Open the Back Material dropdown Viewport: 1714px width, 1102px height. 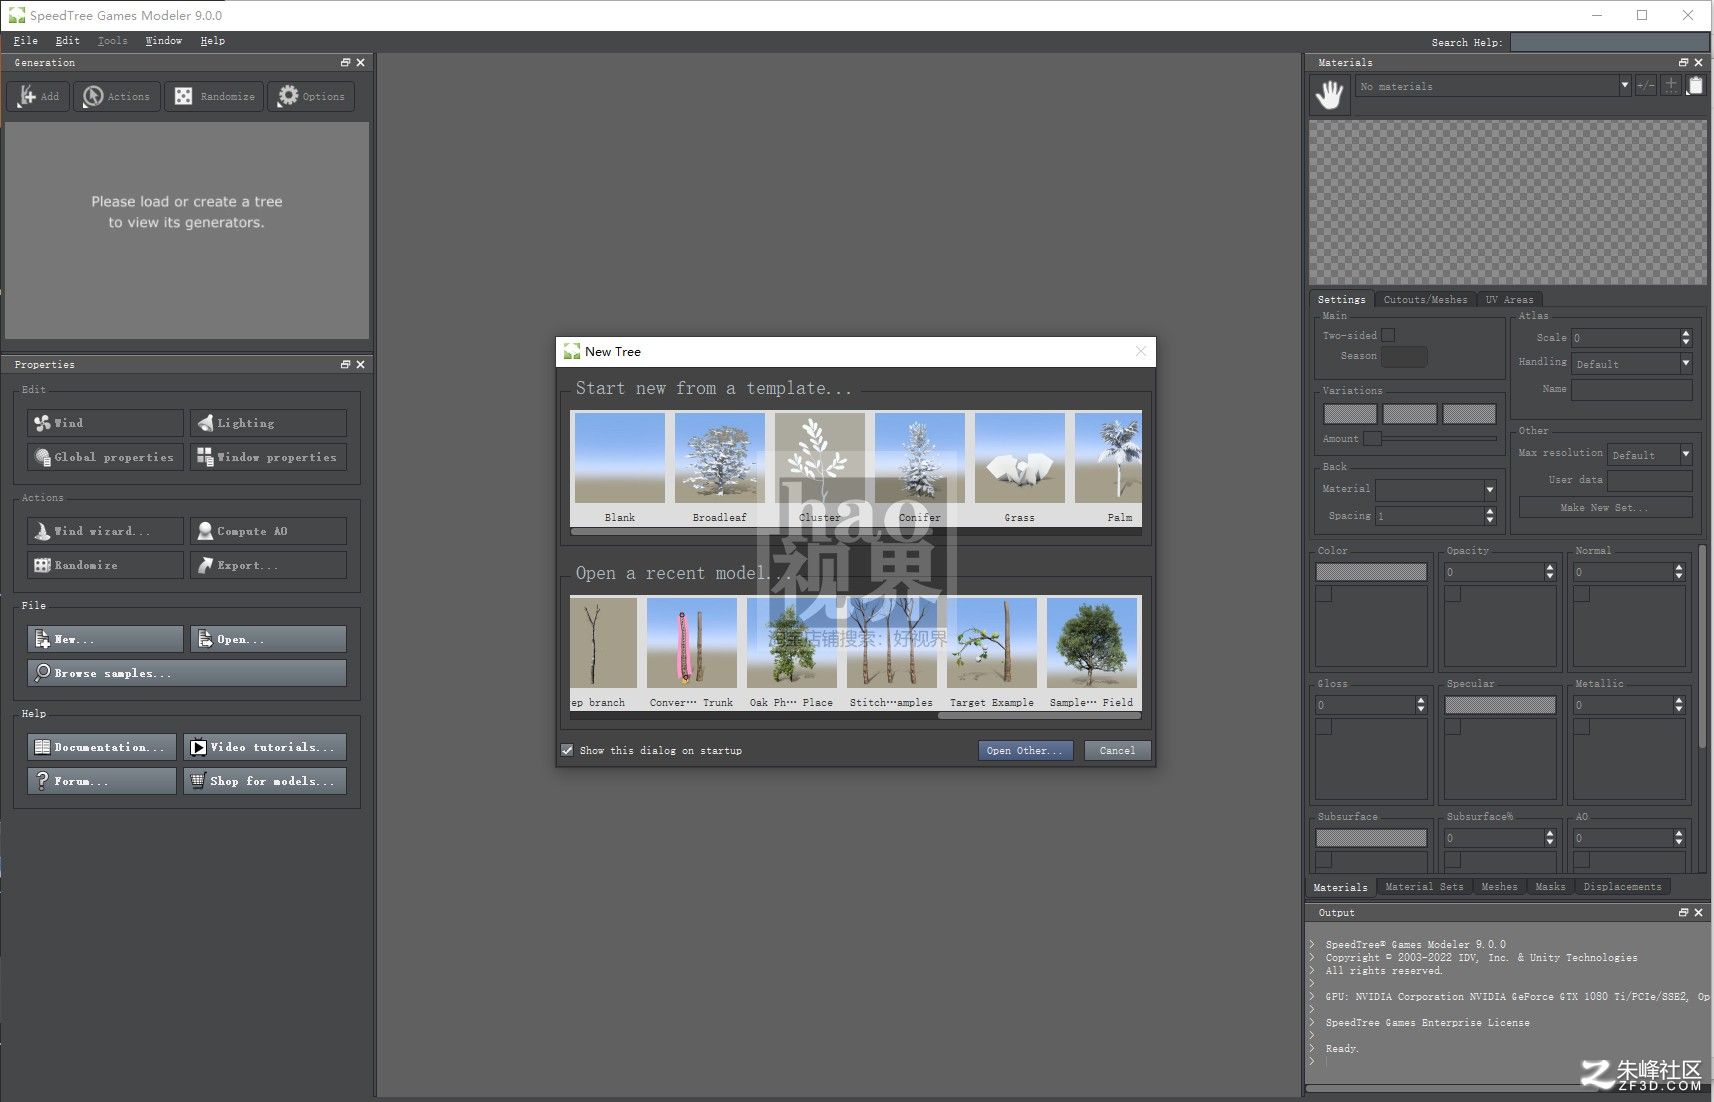click(1436, 489)
